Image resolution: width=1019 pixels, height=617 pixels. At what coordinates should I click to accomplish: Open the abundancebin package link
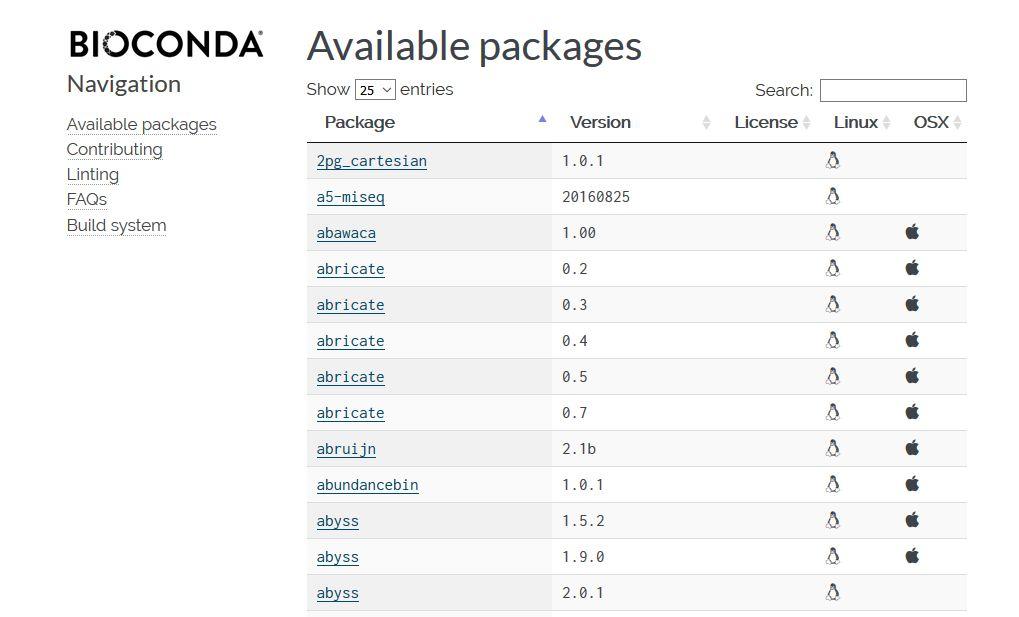(x=367, y=485)
